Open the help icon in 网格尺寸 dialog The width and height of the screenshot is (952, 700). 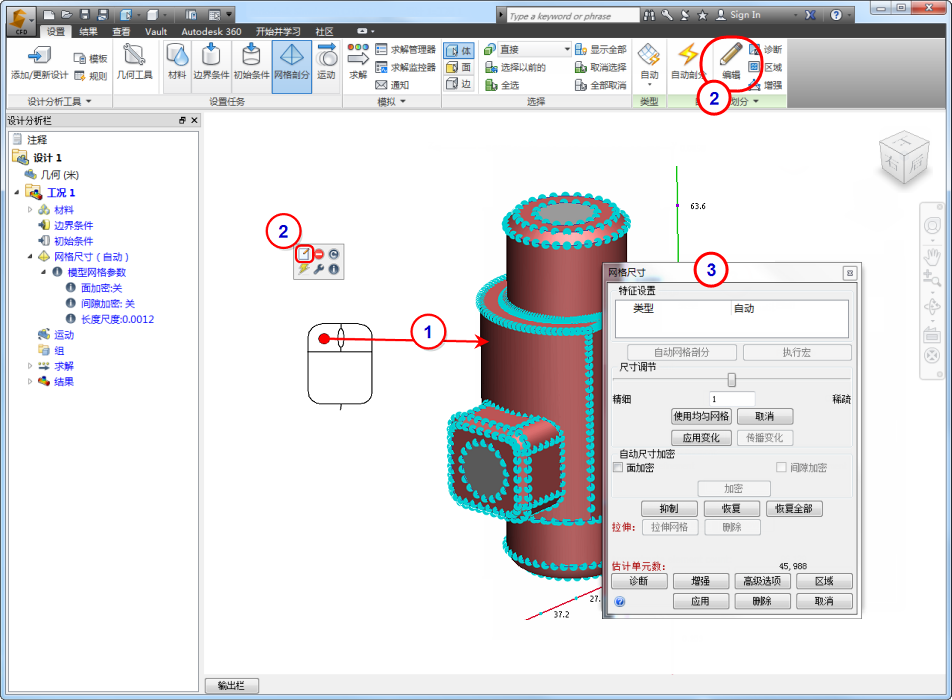pos(619,602)
